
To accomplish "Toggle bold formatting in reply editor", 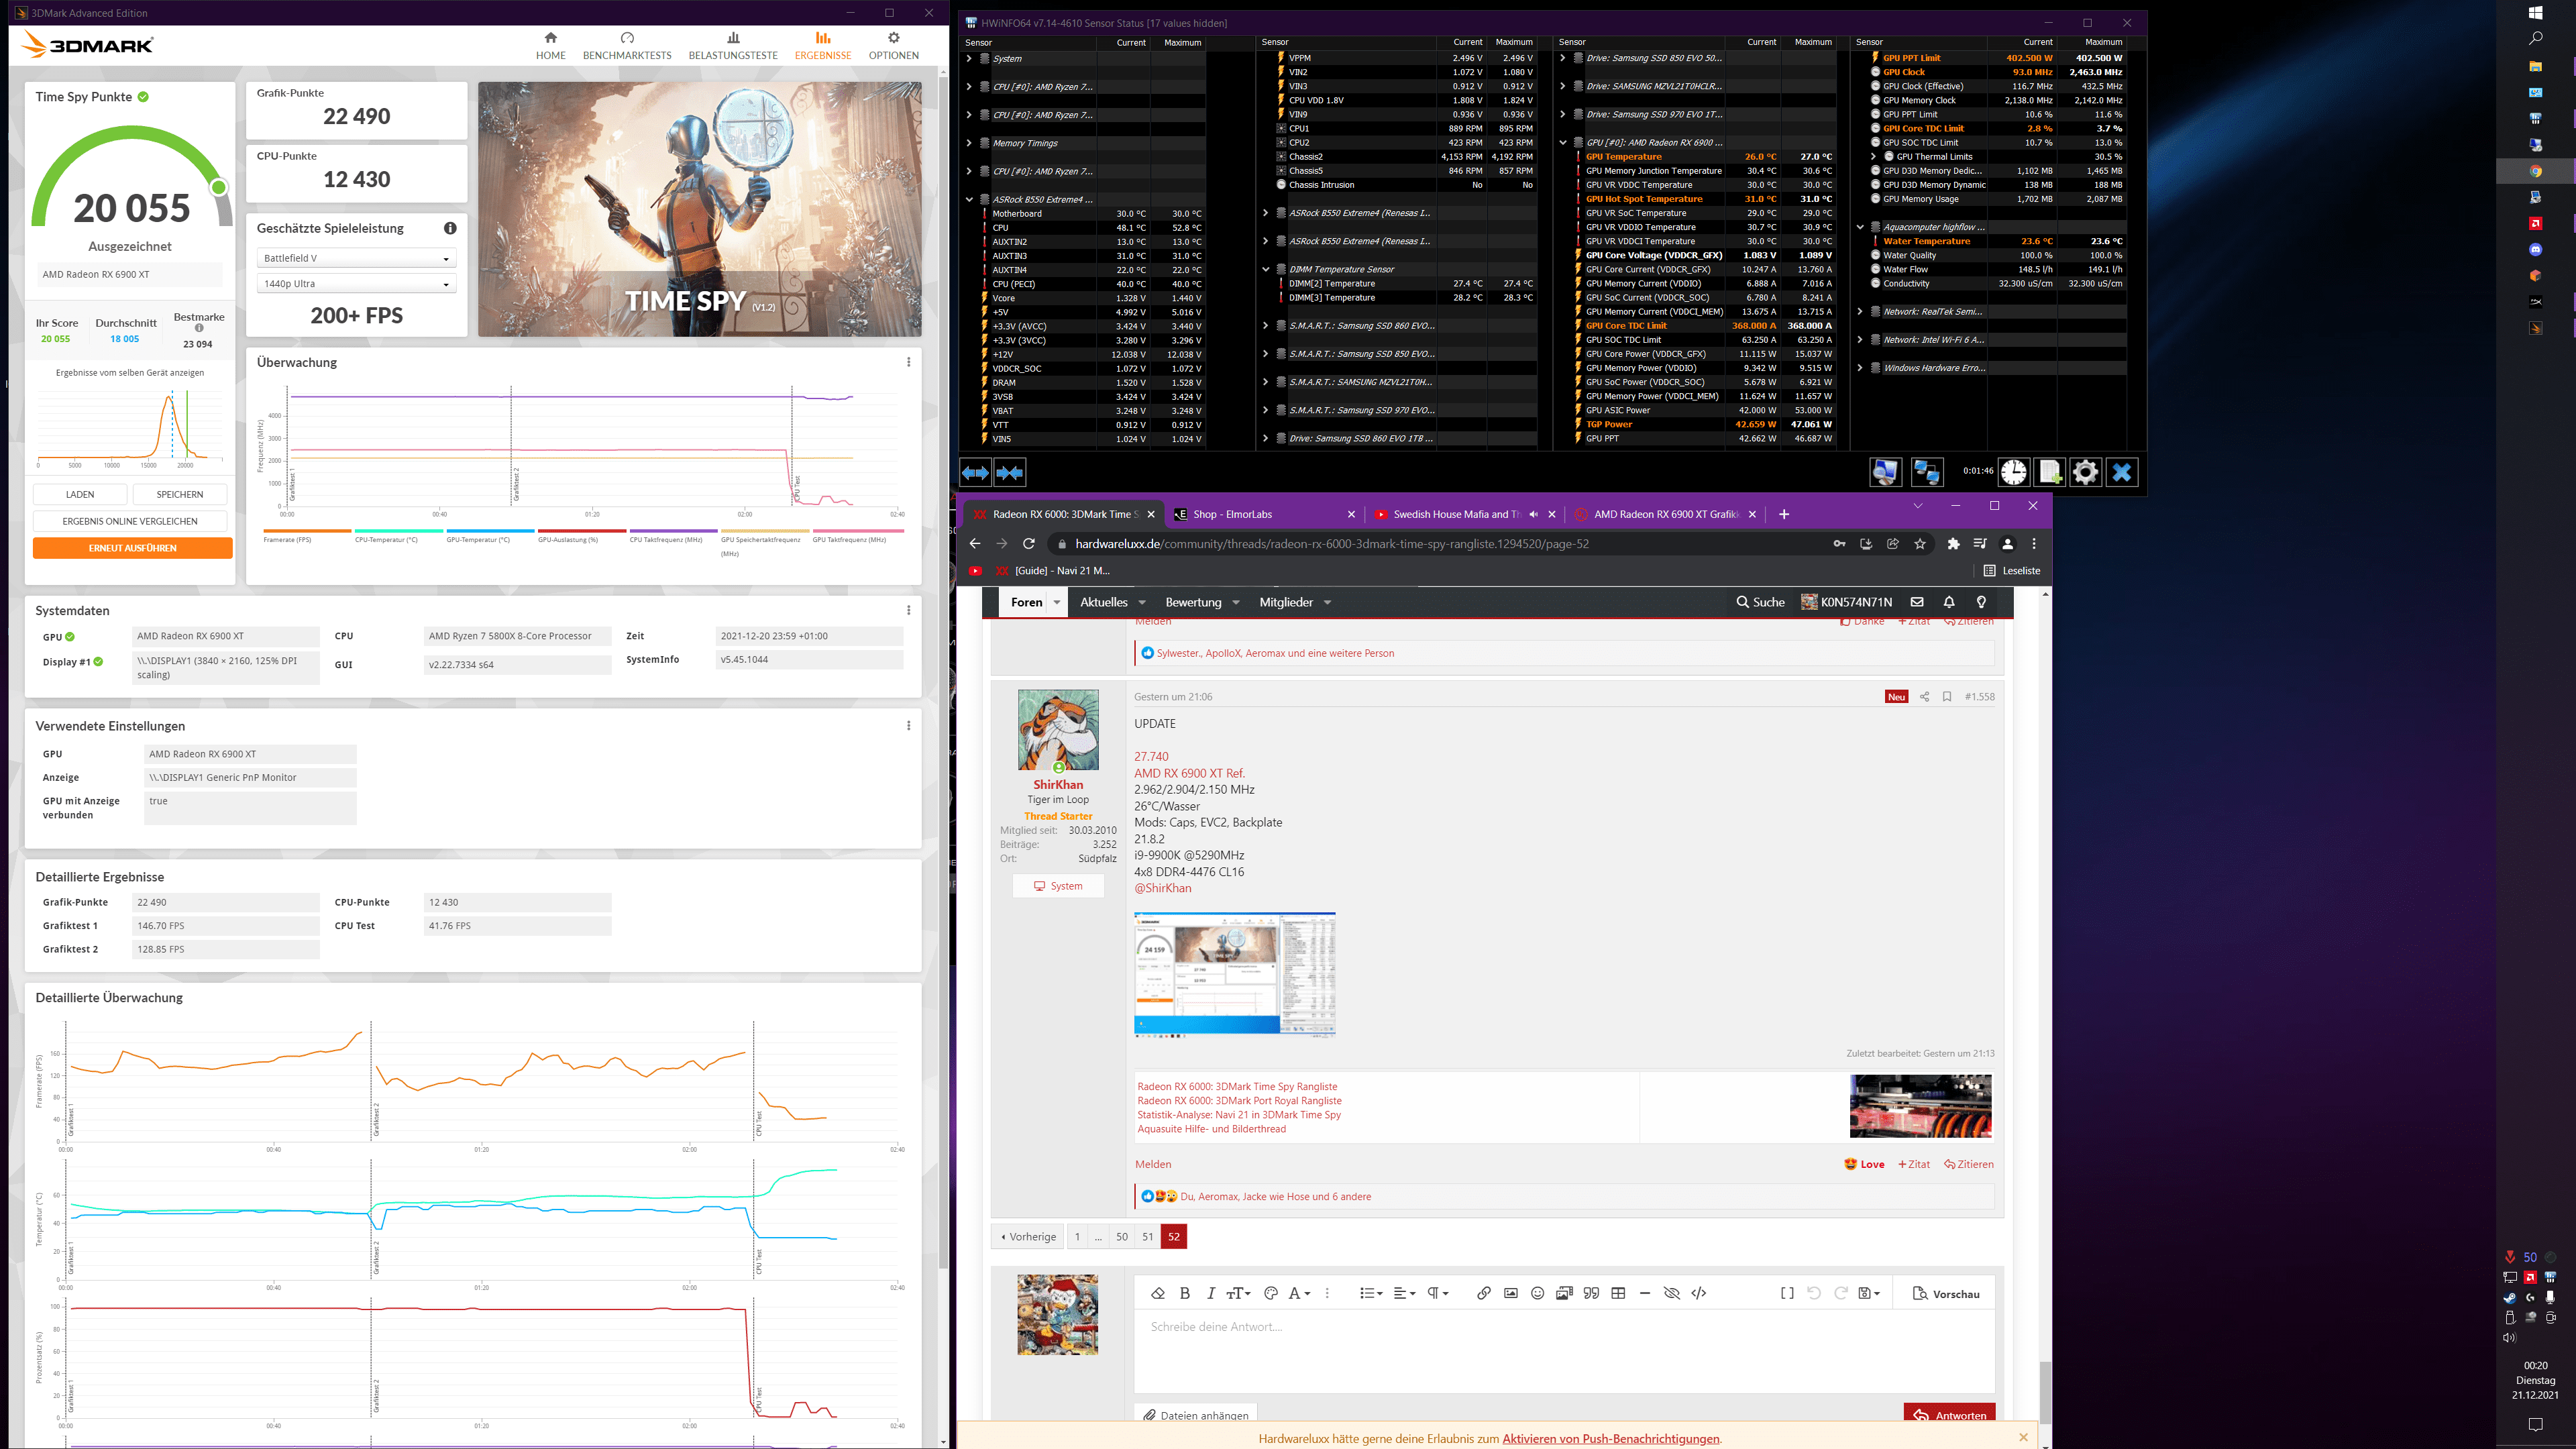I will 1185,1293.
